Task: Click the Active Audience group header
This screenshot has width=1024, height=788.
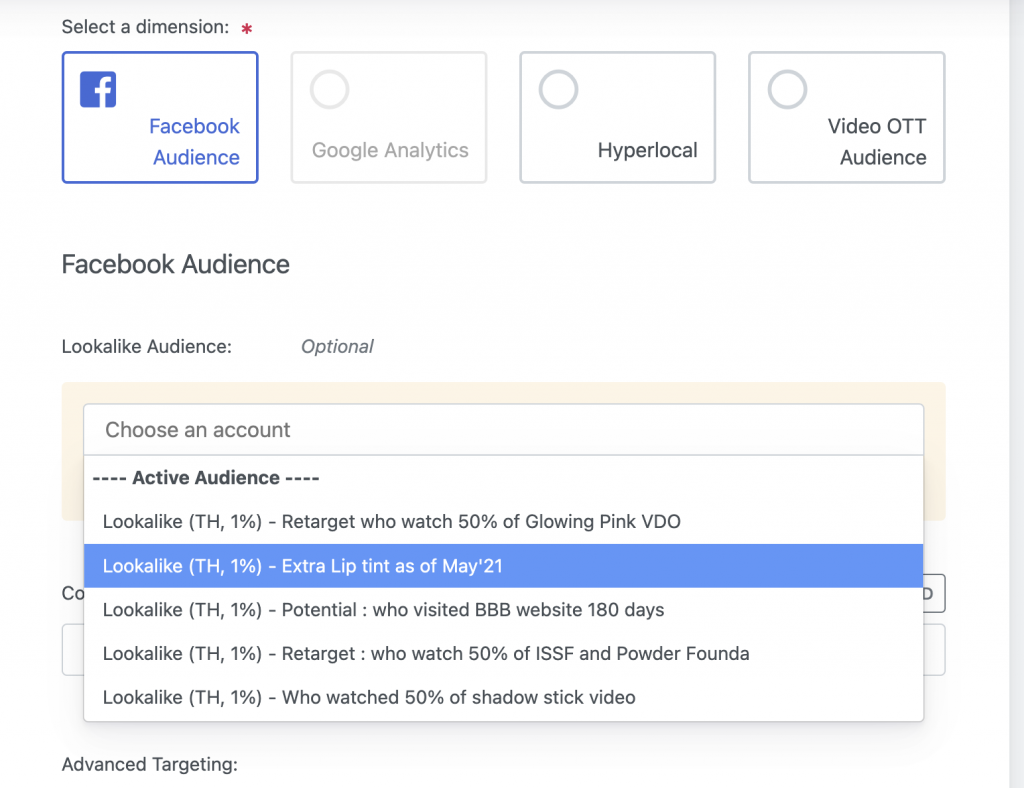Action: click(x=206, y=478)
